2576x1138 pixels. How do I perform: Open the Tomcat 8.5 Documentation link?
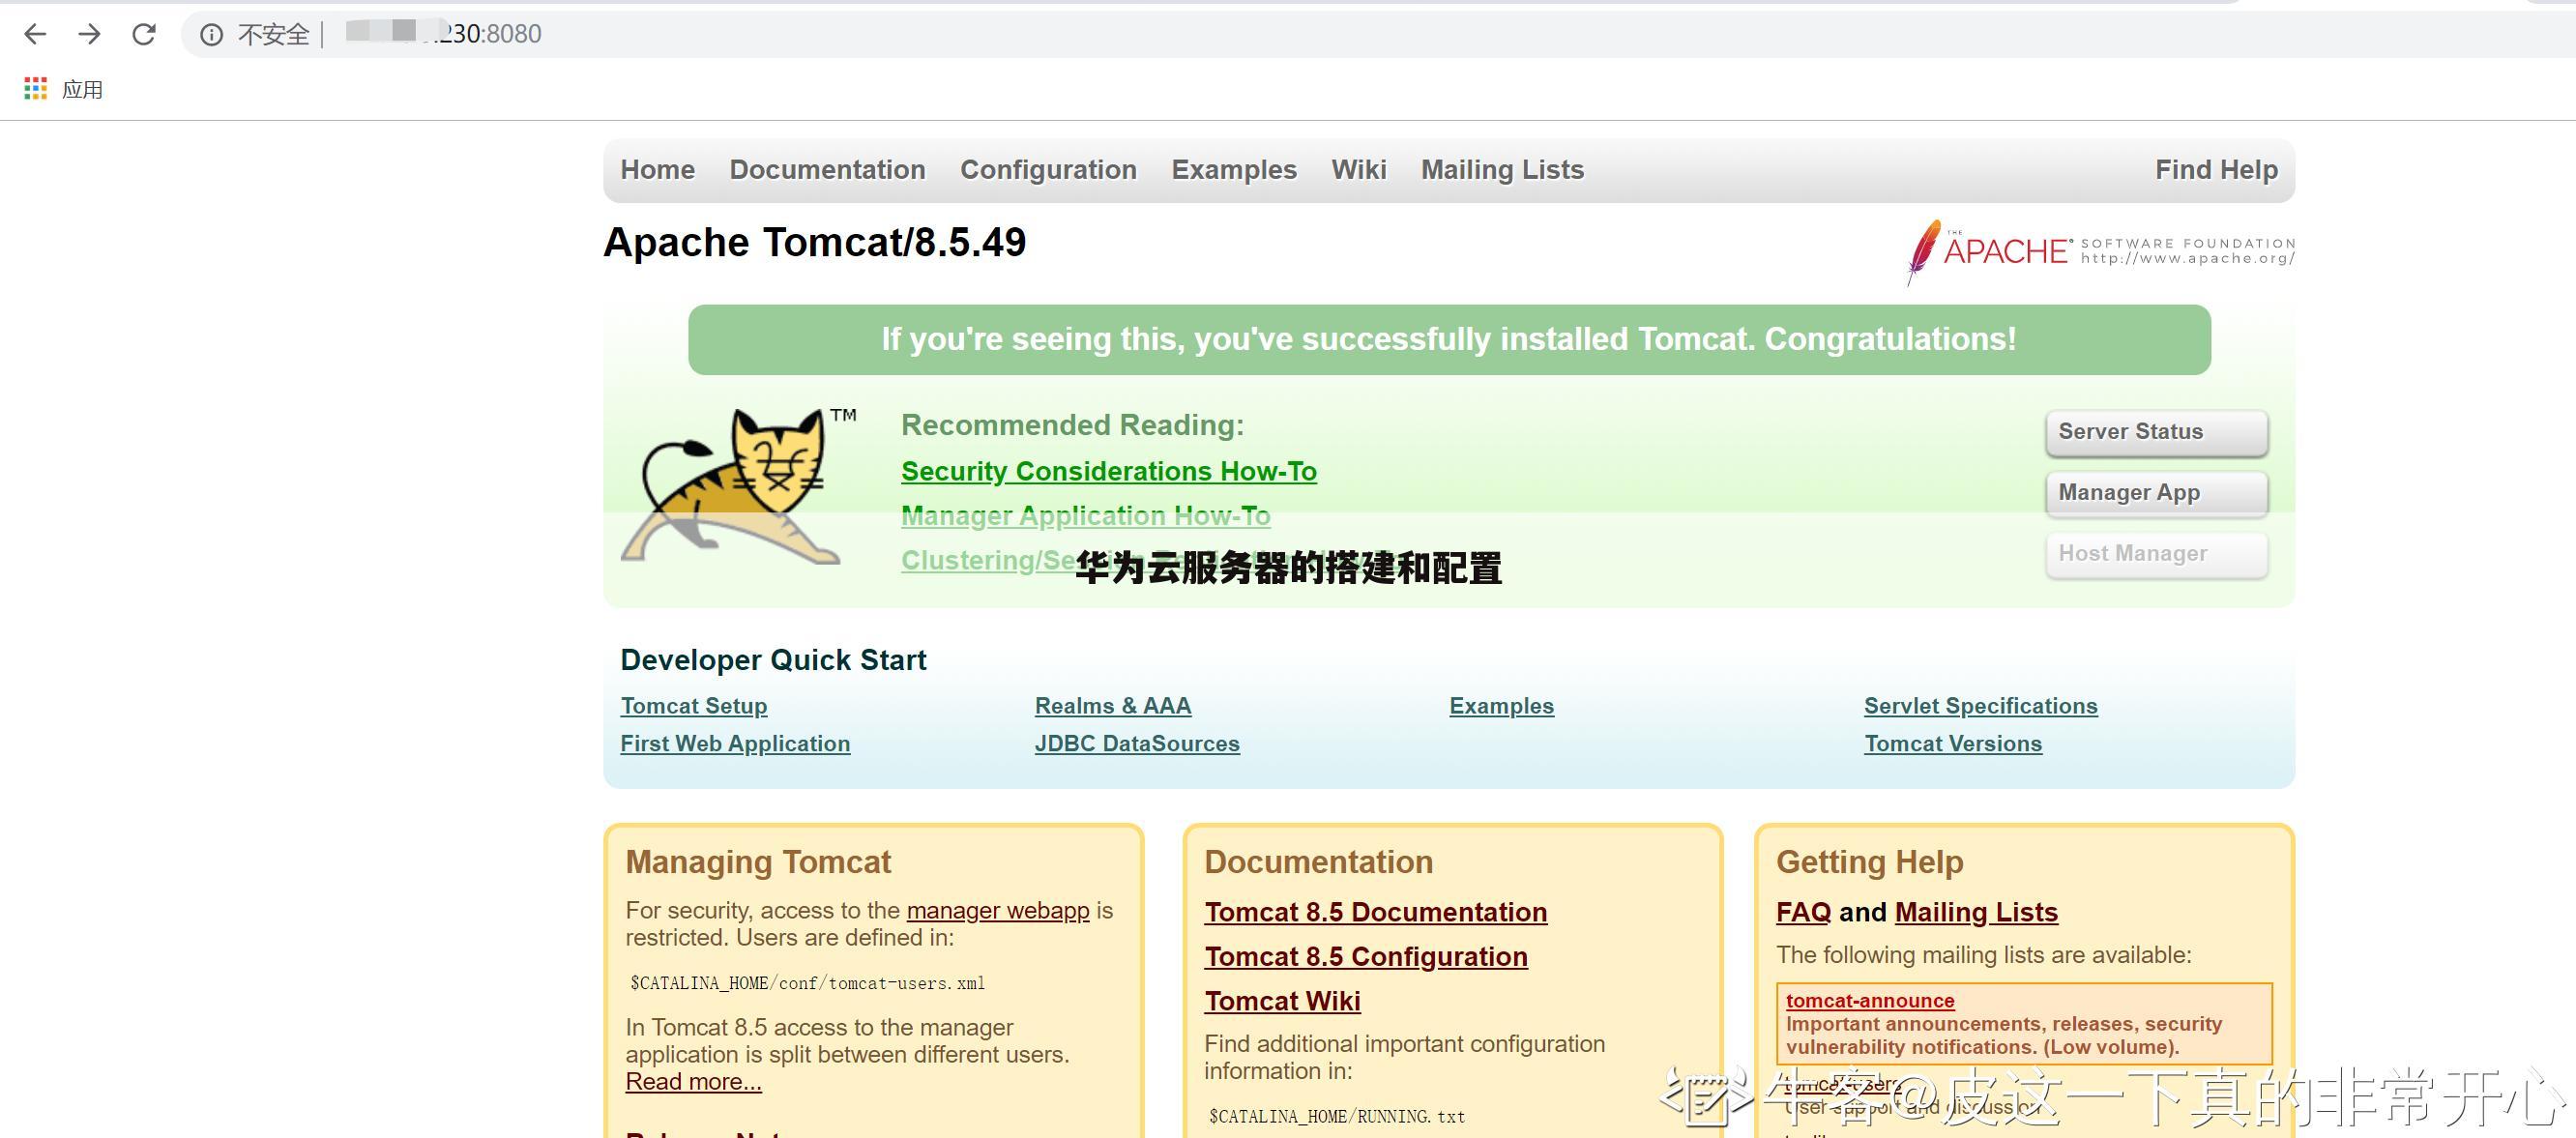pos(1375,912)
